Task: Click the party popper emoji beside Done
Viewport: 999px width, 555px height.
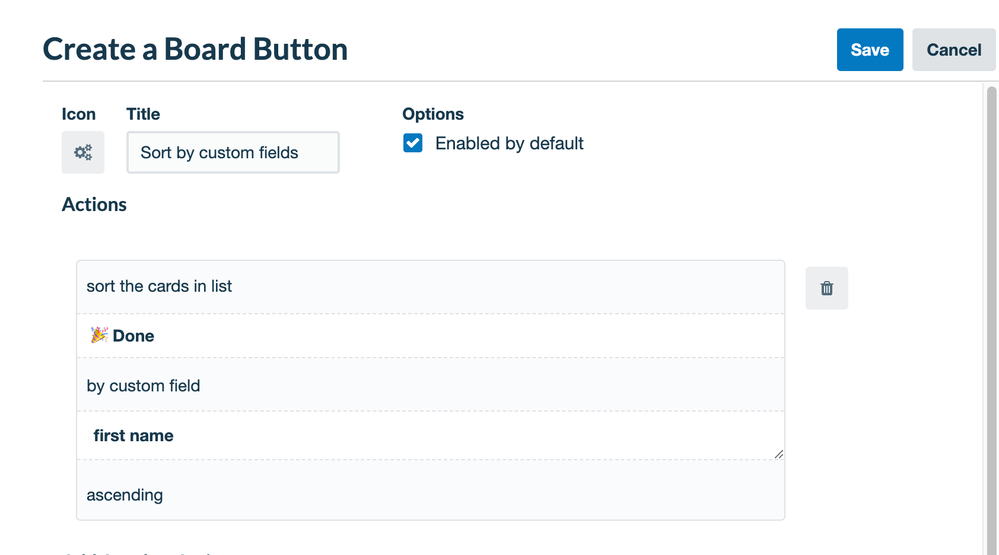Action: pyautogui.click(x=99, y=336)
